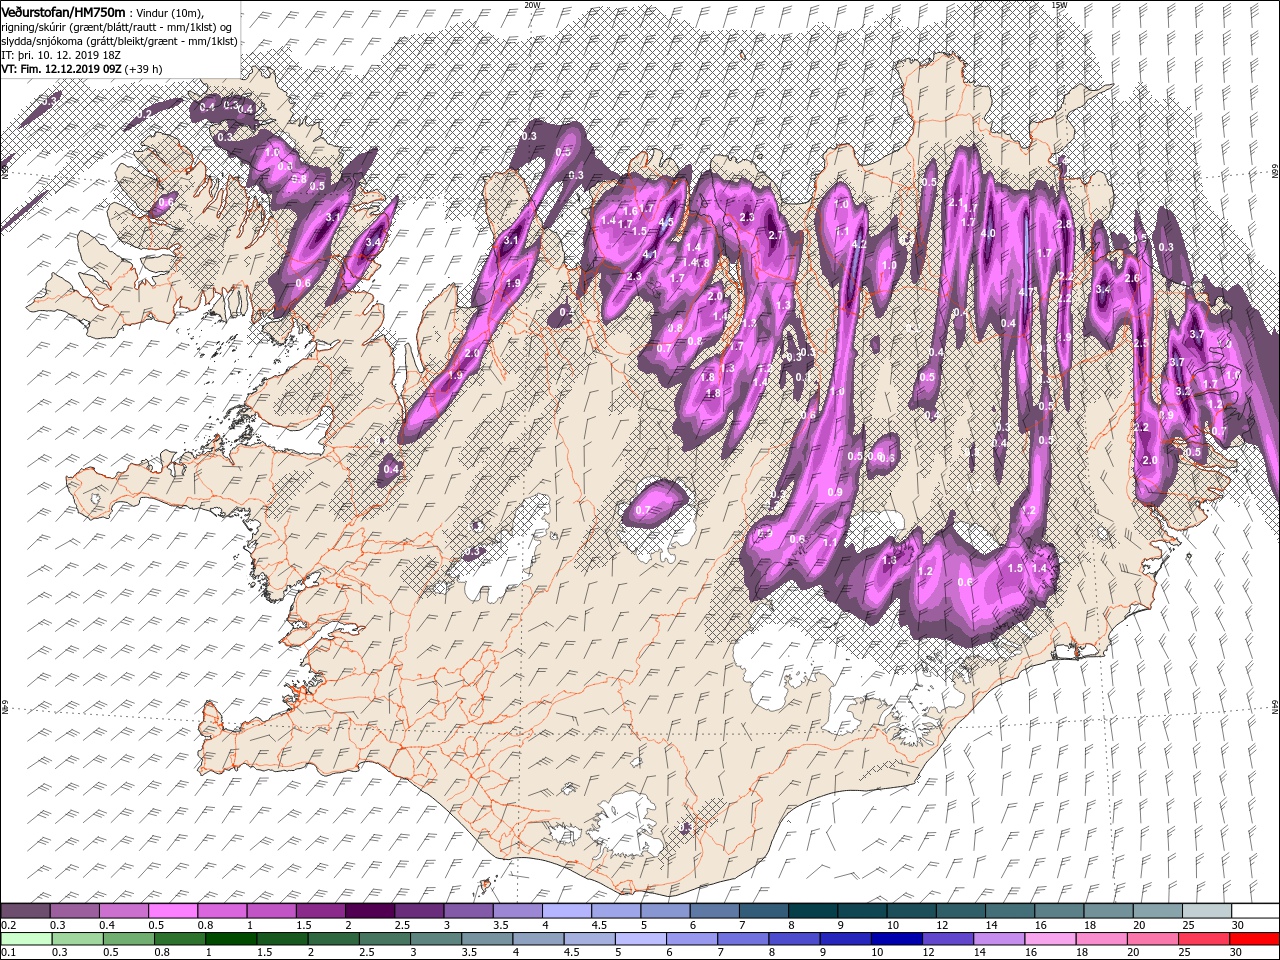Screen dimensions: 1280x960
Task: Pick top-row legend swatch between 8 and 9
Action: (x=812, y=911)
